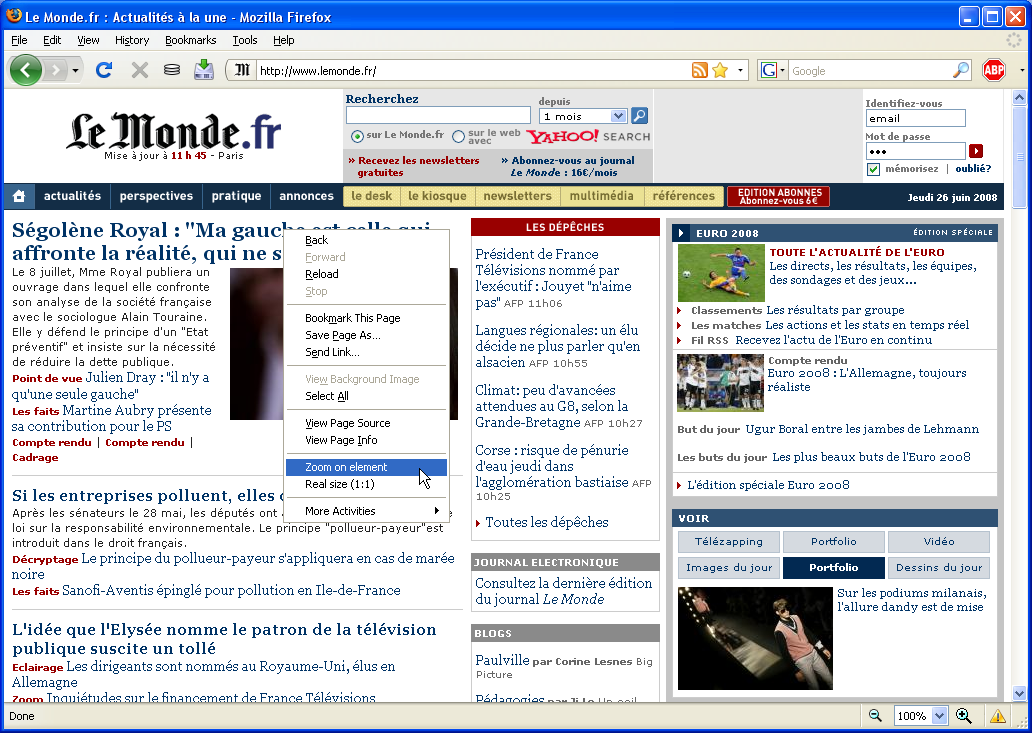The image size is (1032, 733).
Task: Click the Yahoo! Search logo
Action: click(589, 136)
